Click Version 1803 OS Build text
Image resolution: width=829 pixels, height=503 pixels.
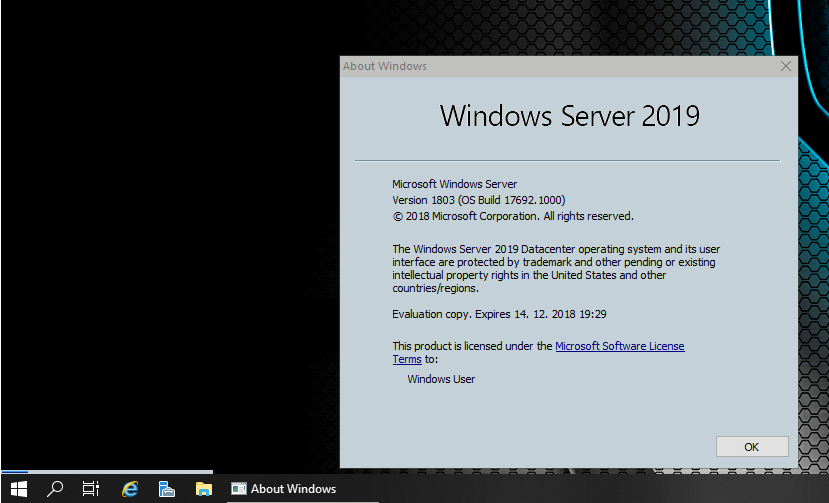(x=478, y=200)
